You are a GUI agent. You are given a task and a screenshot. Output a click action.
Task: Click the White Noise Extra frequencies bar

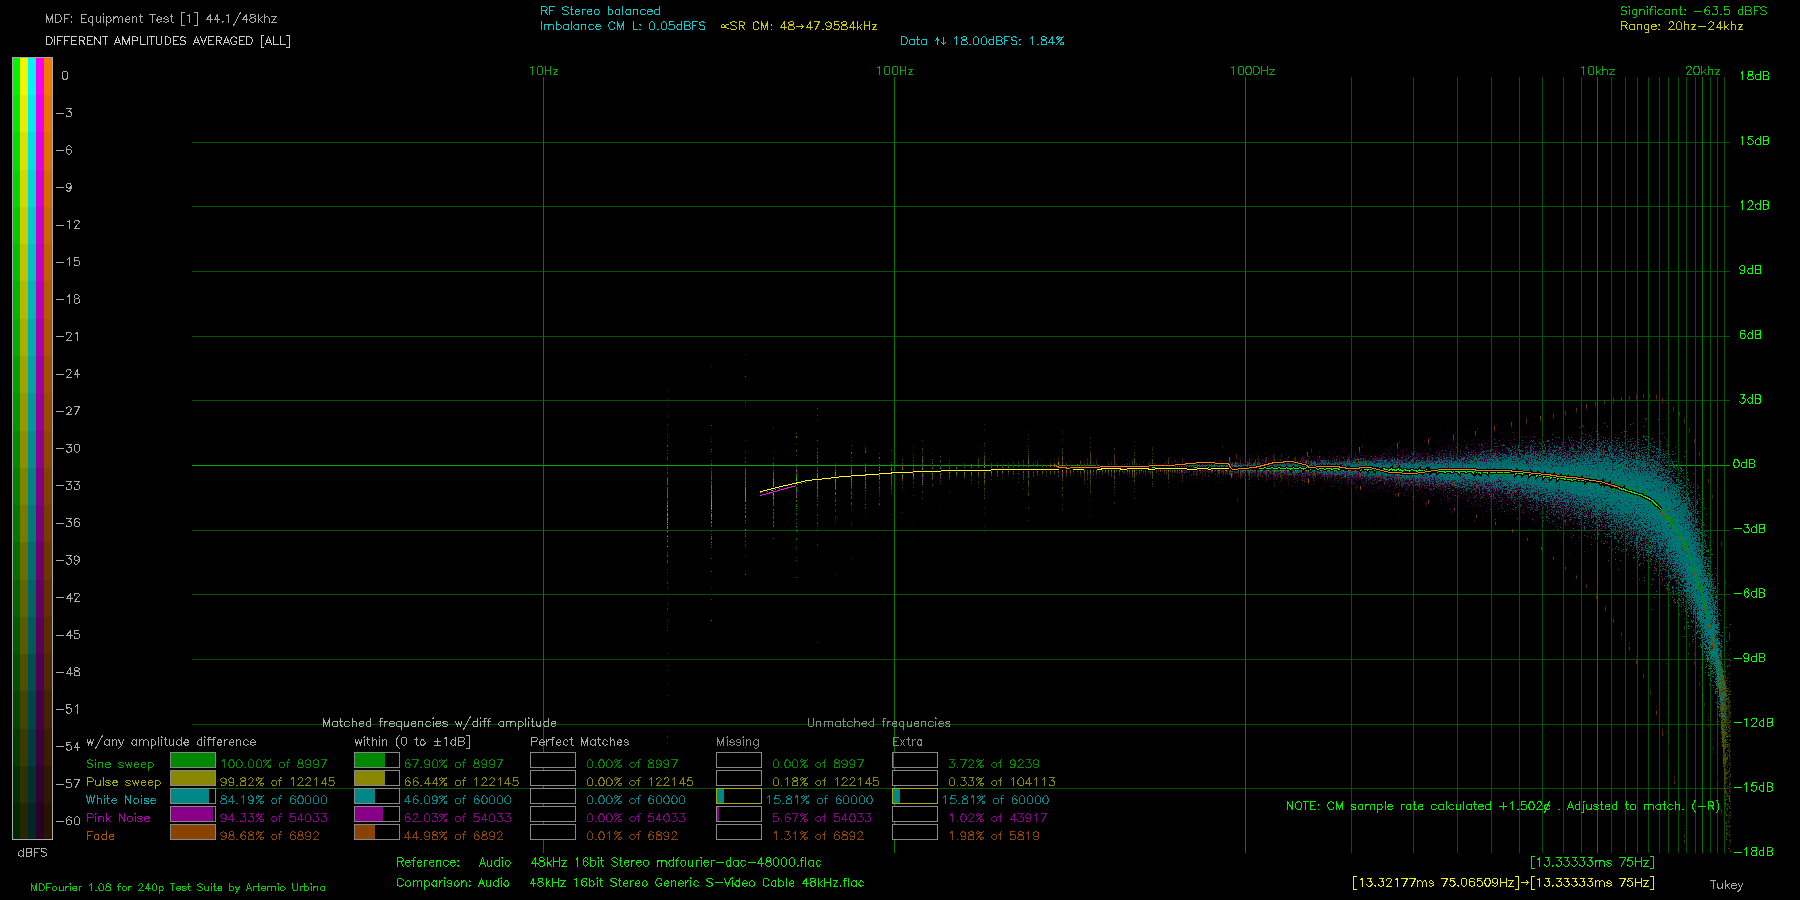coord(915,797)
